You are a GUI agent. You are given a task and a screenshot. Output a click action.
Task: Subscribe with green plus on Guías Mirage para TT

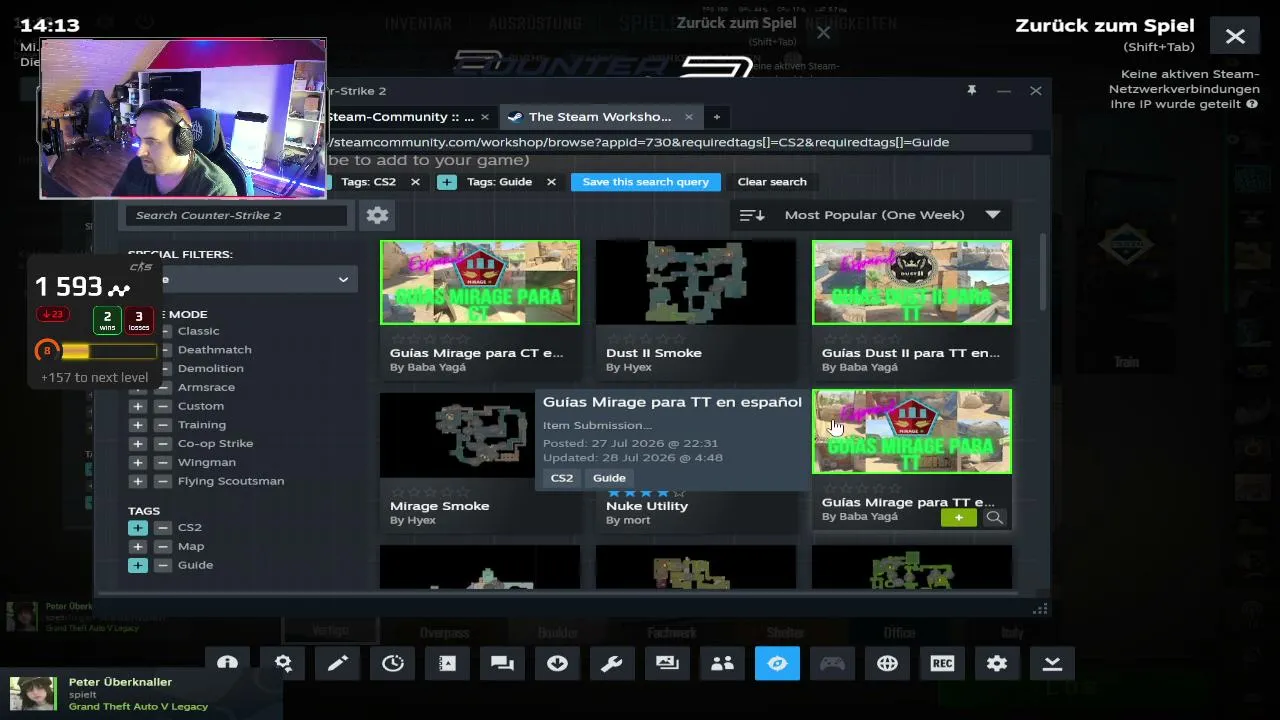[959, 518]
